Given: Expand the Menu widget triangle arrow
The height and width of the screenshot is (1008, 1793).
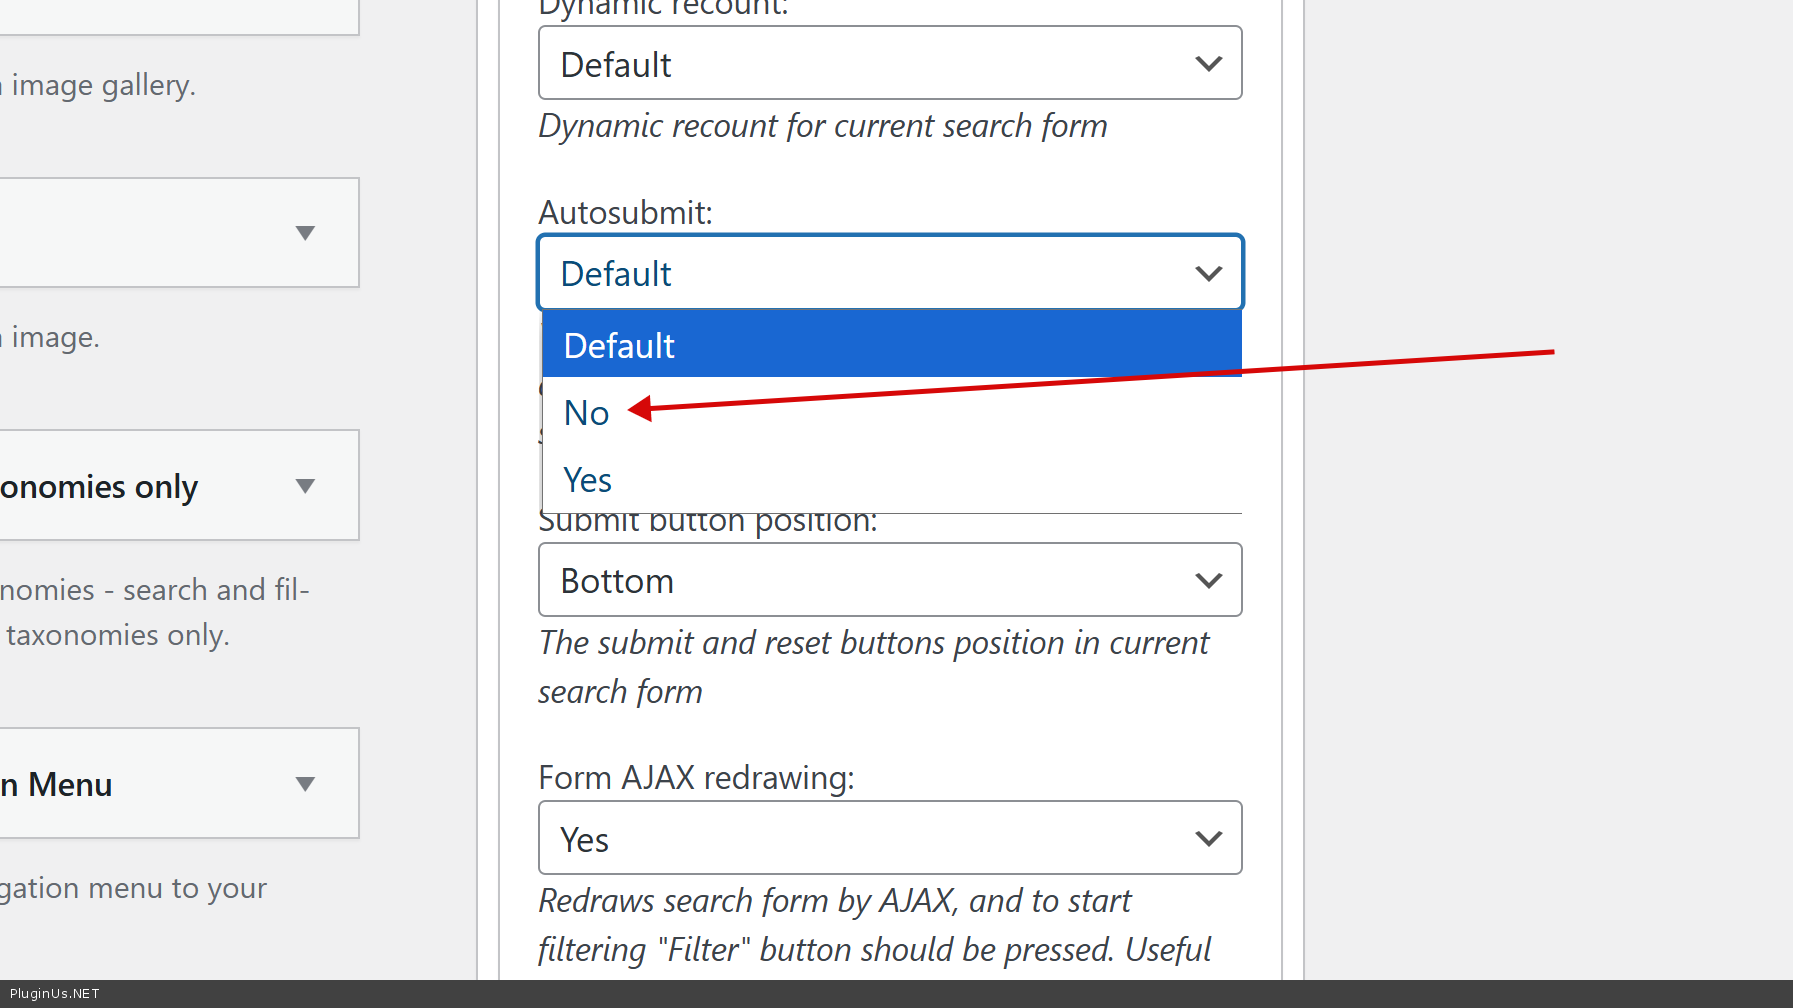Looking at the screenshot, I should (x=305, y=784).
